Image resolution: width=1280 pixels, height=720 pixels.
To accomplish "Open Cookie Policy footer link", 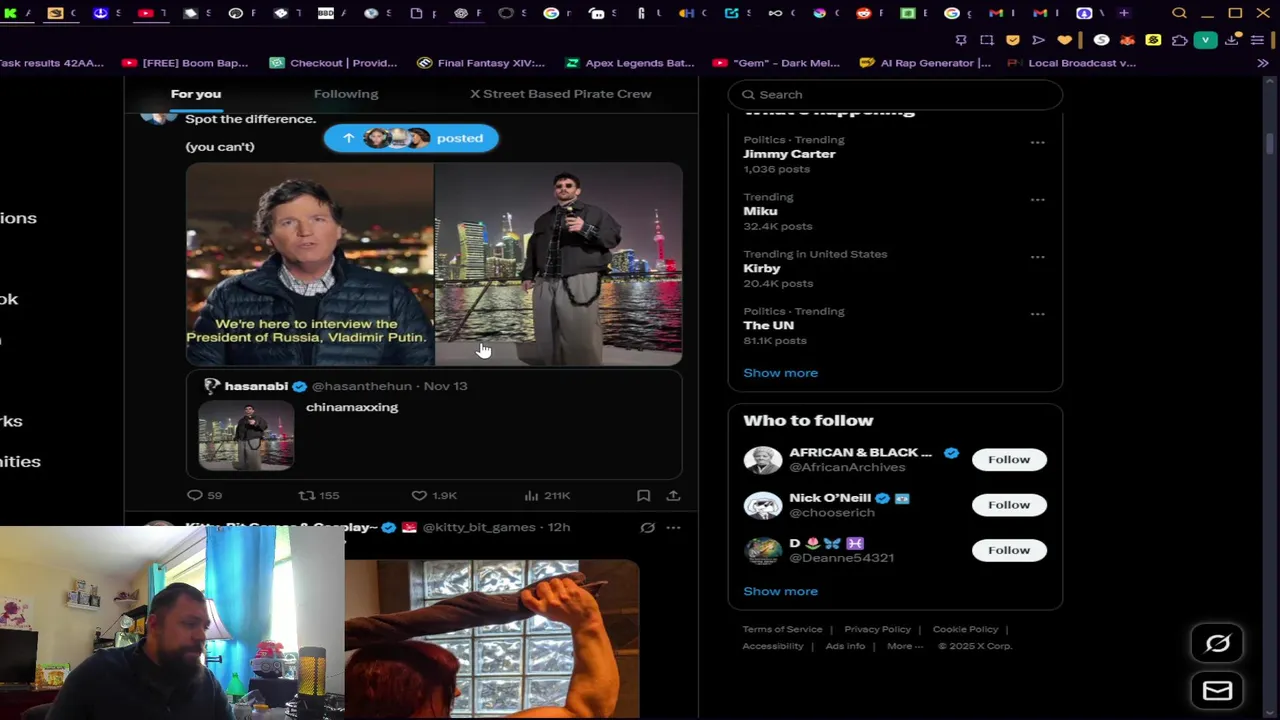I will tap(965, 629).
